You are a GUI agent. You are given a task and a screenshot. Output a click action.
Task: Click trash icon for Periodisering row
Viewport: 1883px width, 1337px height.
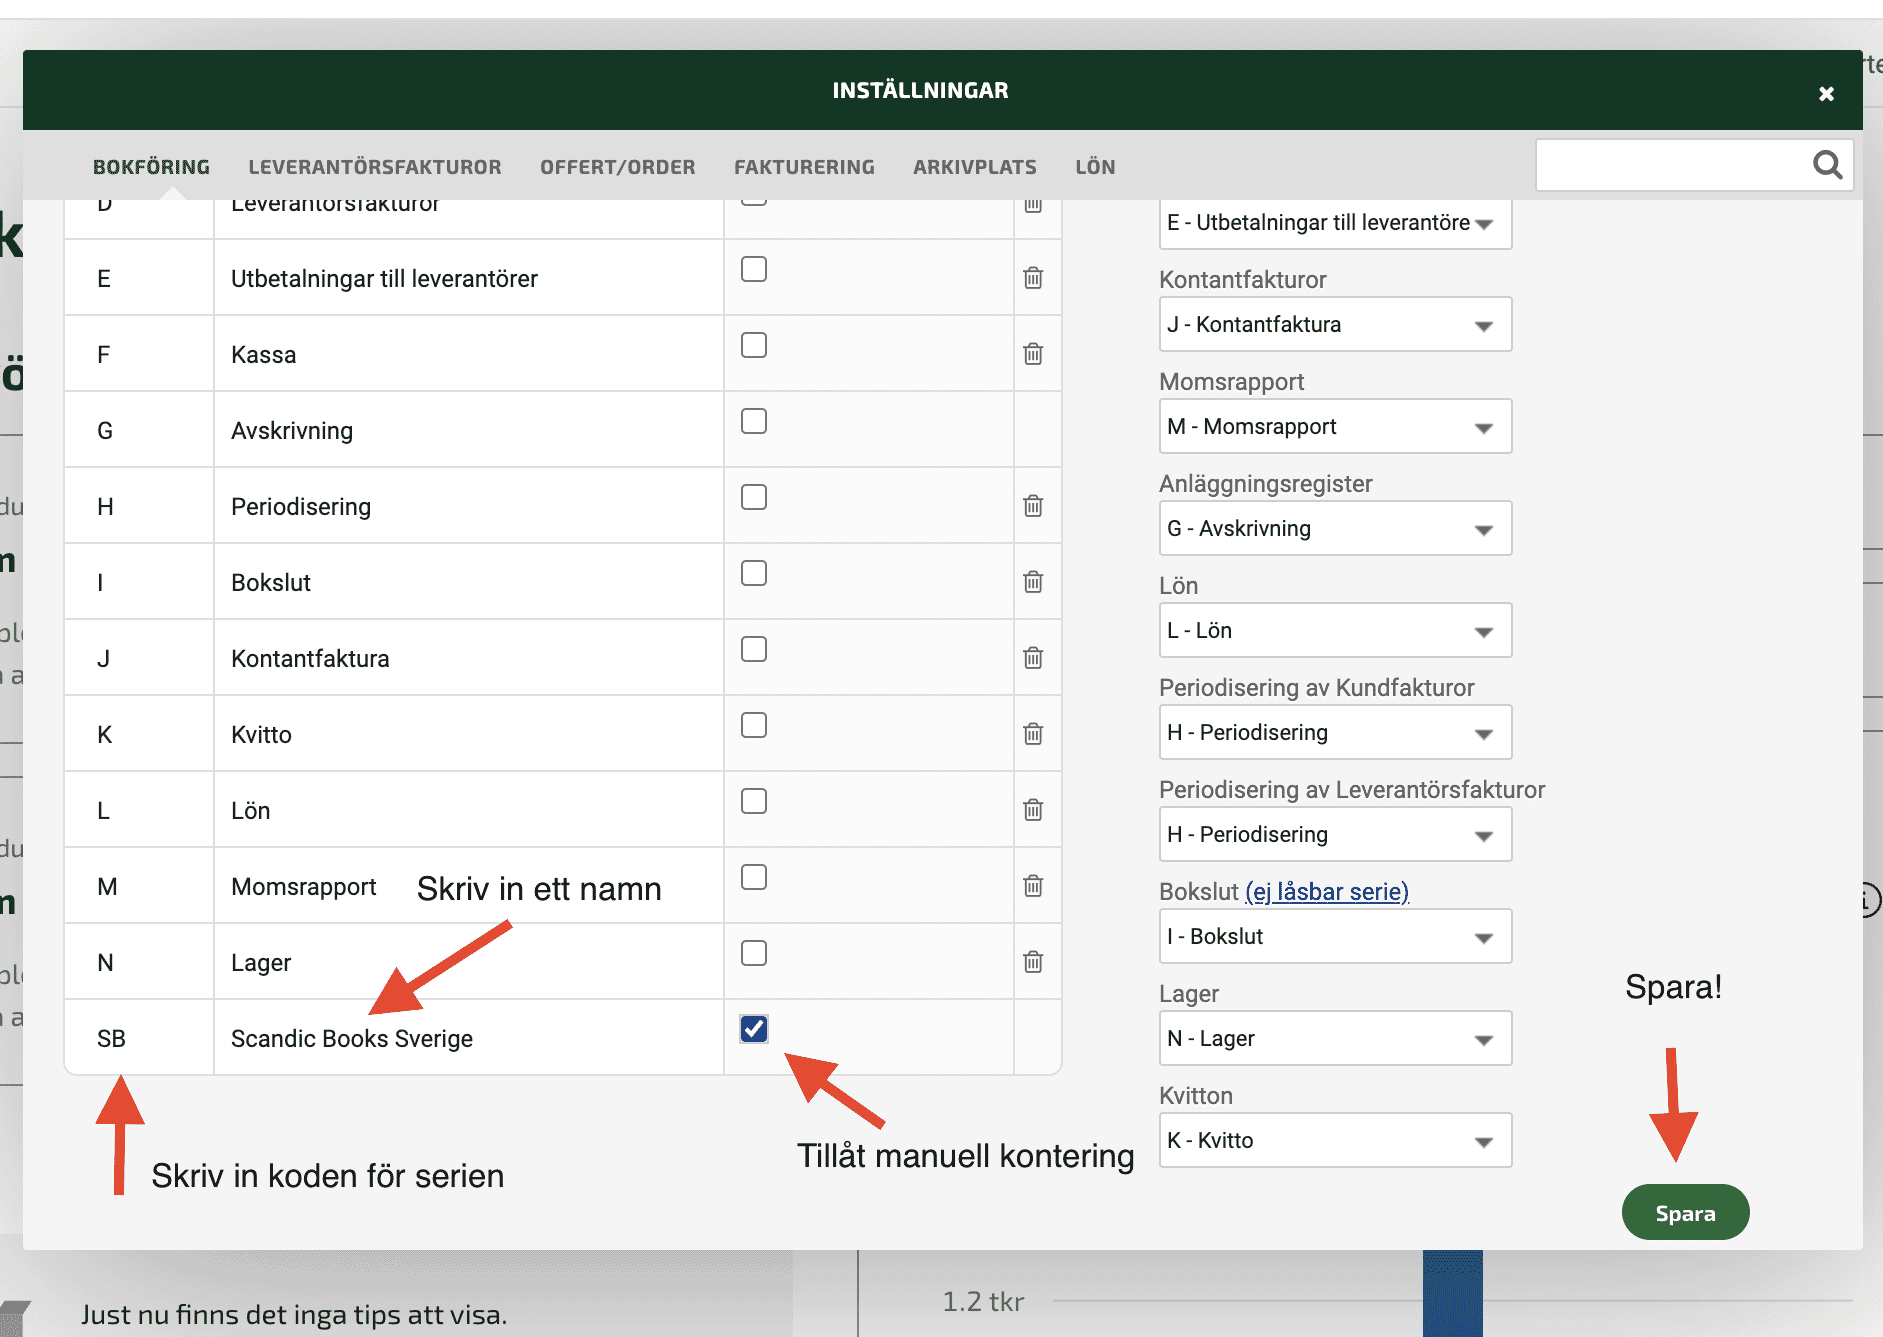pyautogui.click(x=1033, y=505)
